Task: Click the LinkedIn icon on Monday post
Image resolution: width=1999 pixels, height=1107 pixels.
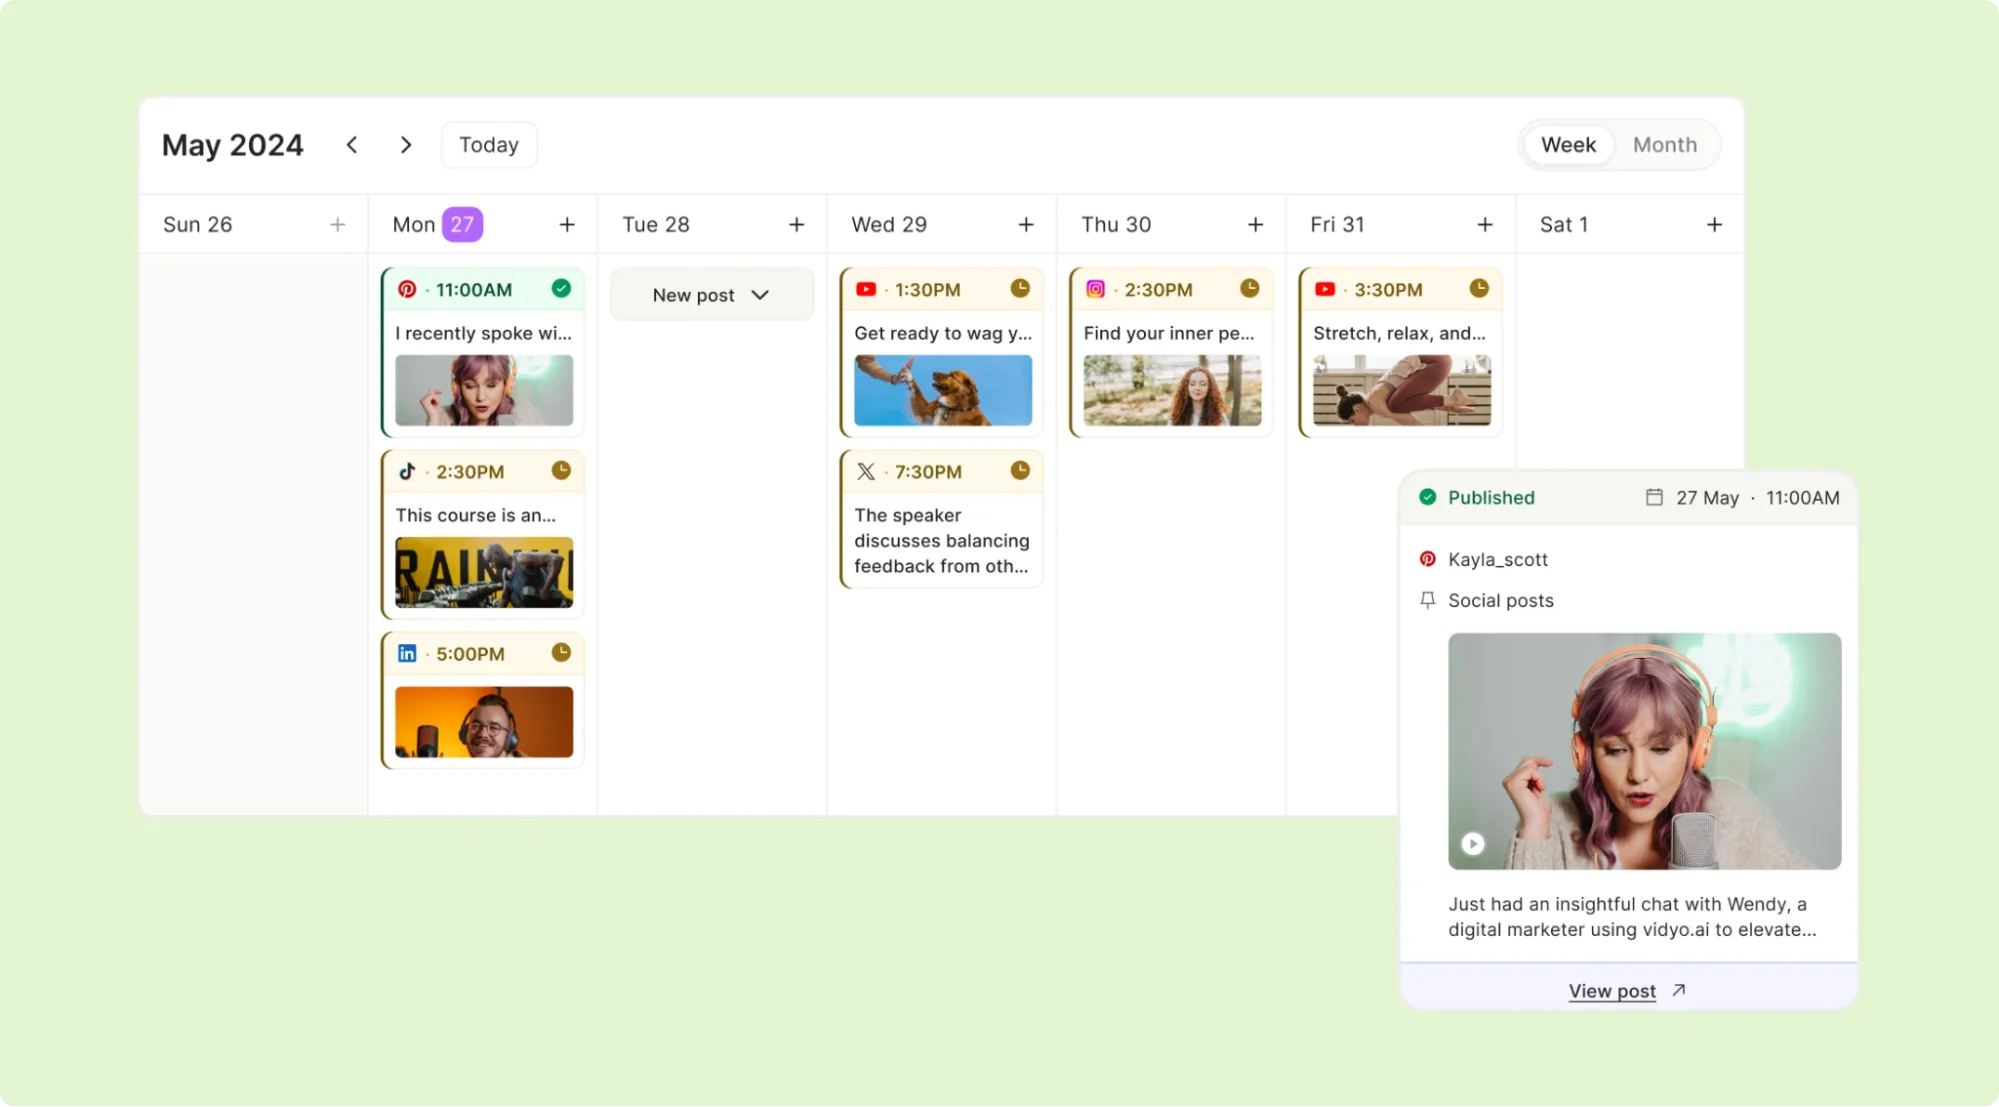Action: [x=406, y=653]
